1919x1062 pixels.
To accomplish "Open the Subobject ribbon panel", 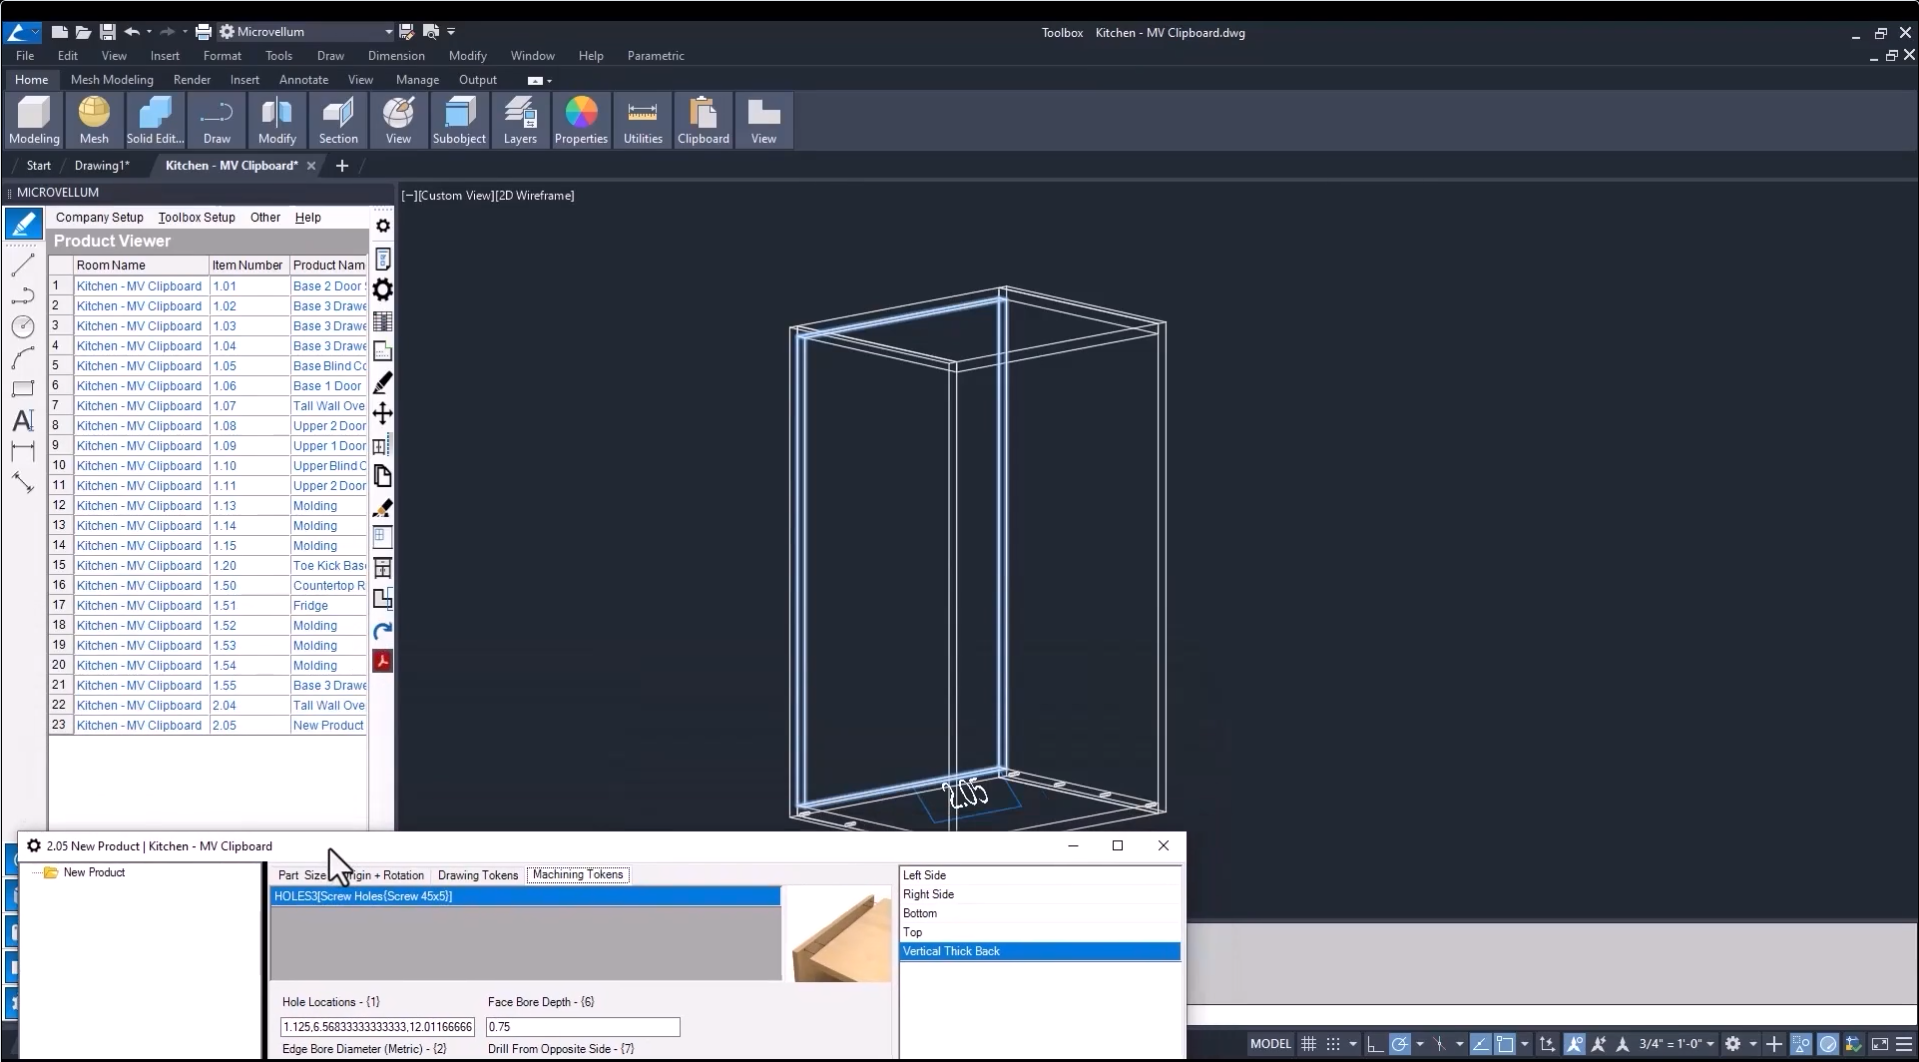I will (x=459, y=121).
